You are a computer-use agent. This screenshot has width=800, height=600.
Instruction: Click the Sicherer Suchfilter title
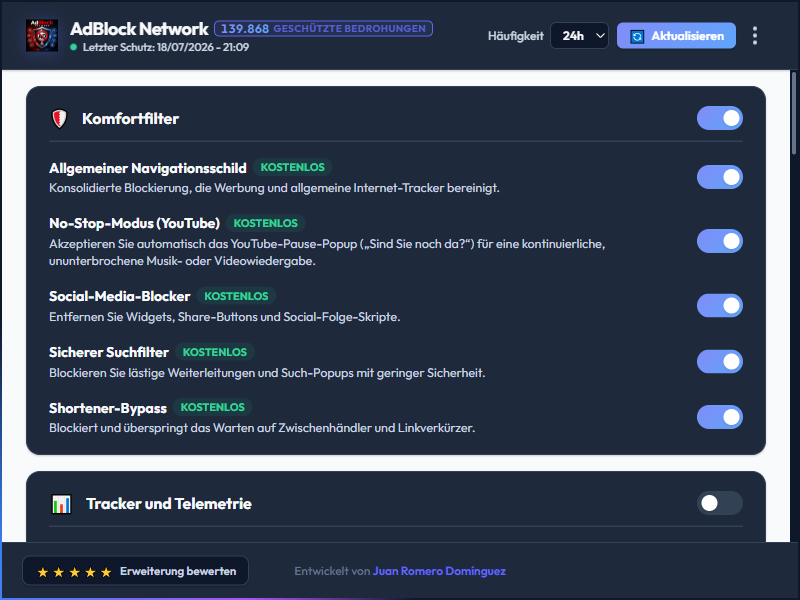point(109,353)
